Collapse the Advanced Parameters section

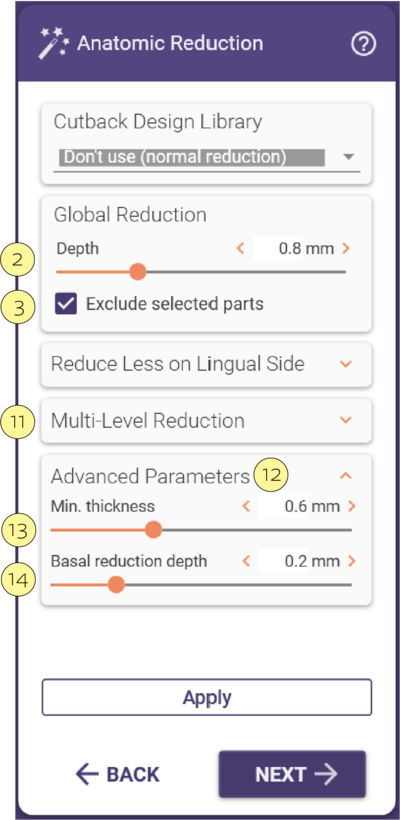(346, 476)
